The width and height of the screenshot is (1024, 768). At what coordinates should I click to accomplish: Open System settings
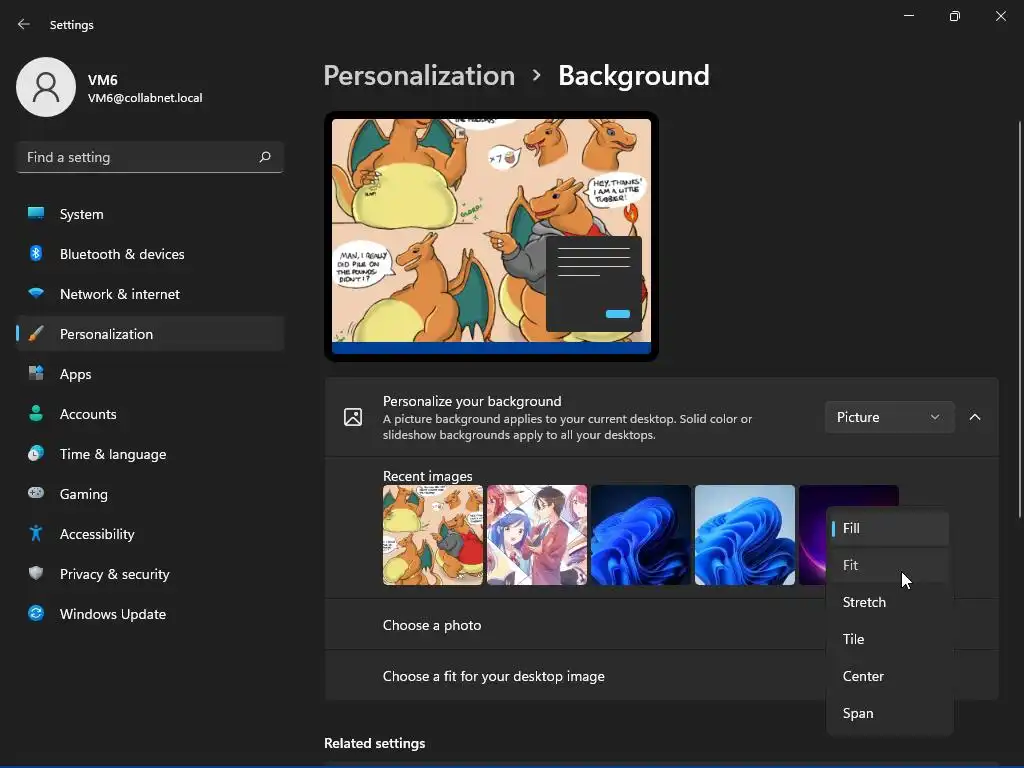(x=150, y=214)
